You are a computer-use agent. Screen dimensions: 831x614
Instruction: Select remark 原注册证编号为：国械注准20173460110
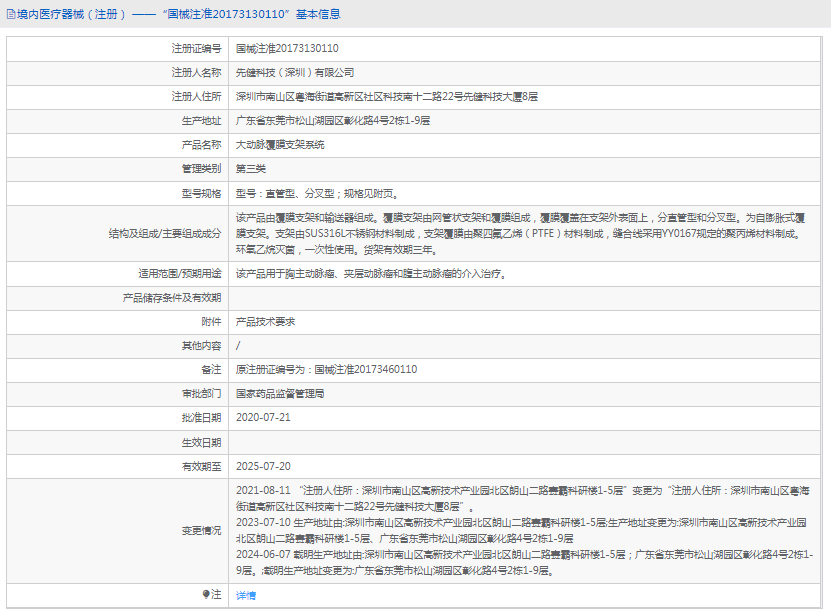[x=326, y=369]
